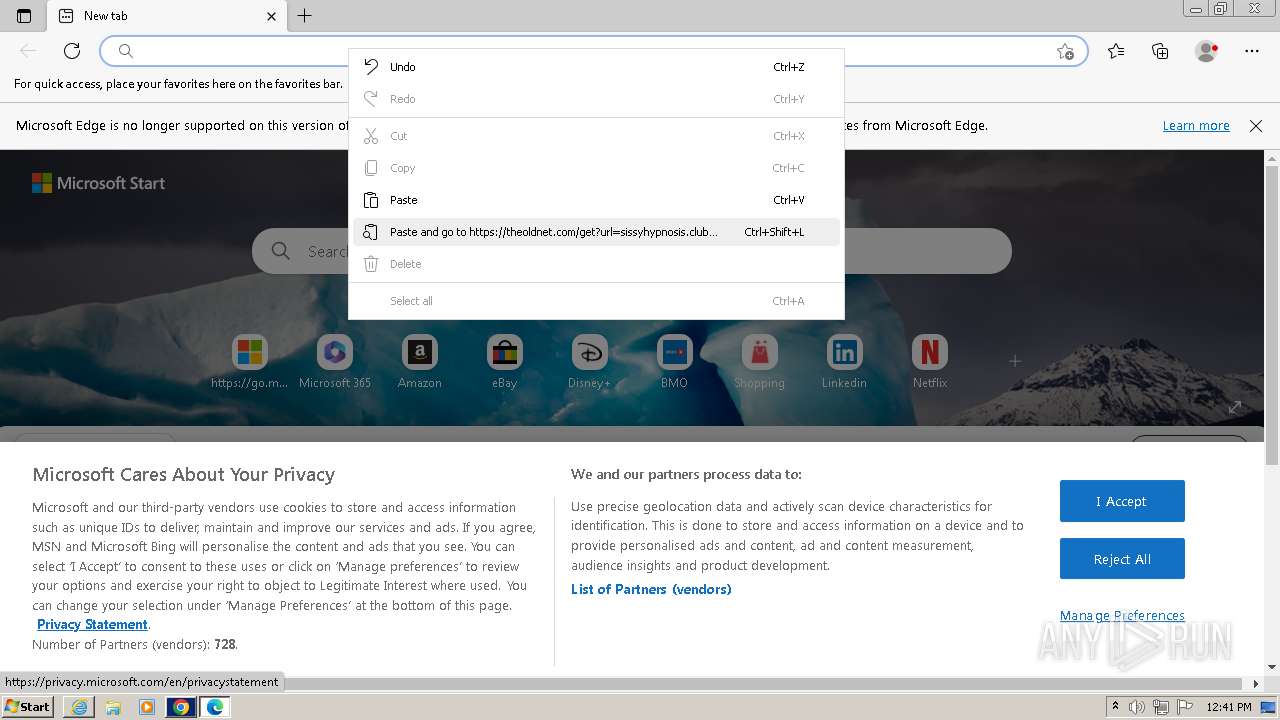
Task: Click the horizontal scrollbar right arrow
Action: 1257,684
